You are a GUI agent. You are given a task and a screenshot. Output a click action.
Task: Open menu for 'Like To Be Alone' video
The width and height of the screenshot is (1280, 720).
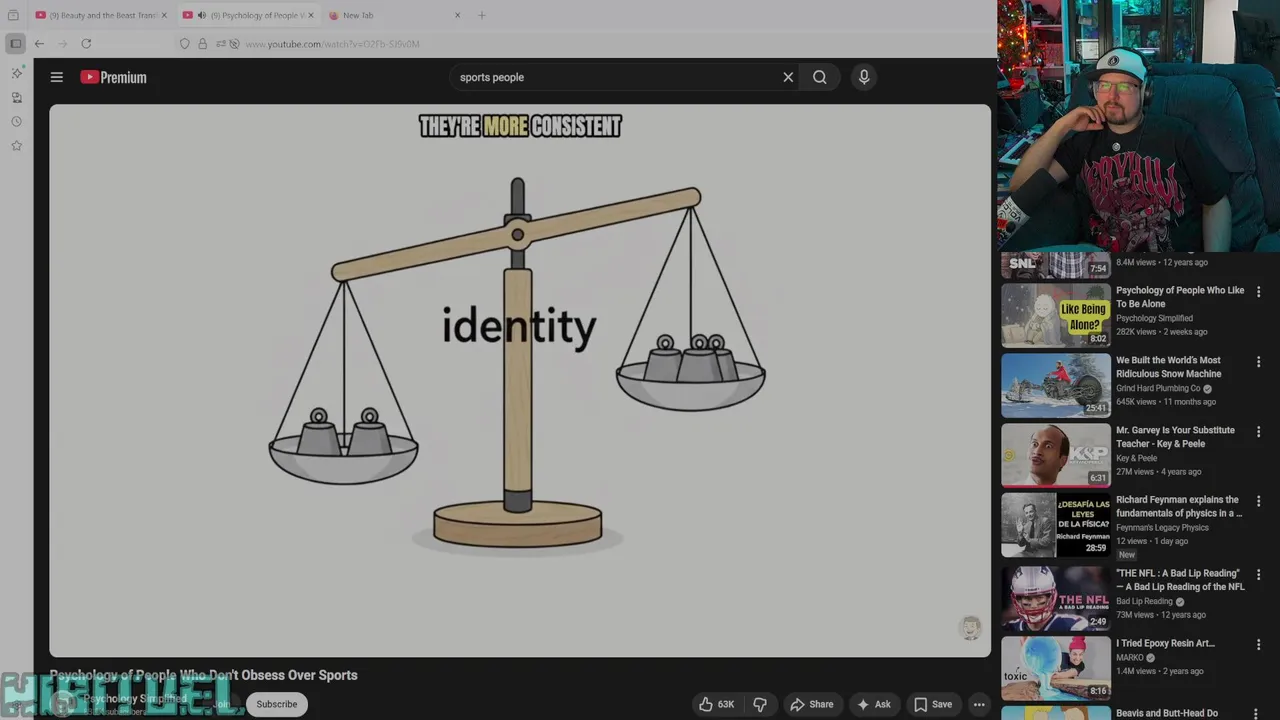(x=1259, y=292)
